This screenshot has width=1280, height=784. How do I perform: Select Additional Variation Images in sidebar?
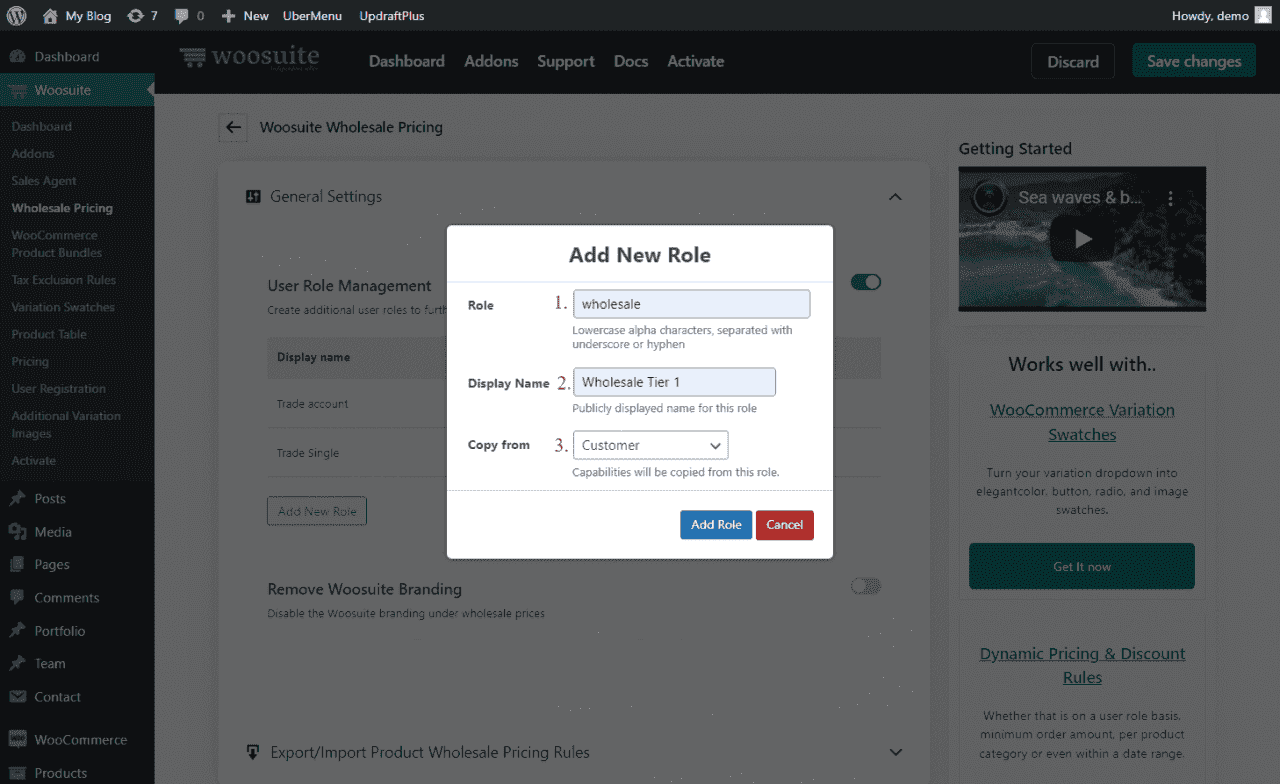click(x=66, y=424)
